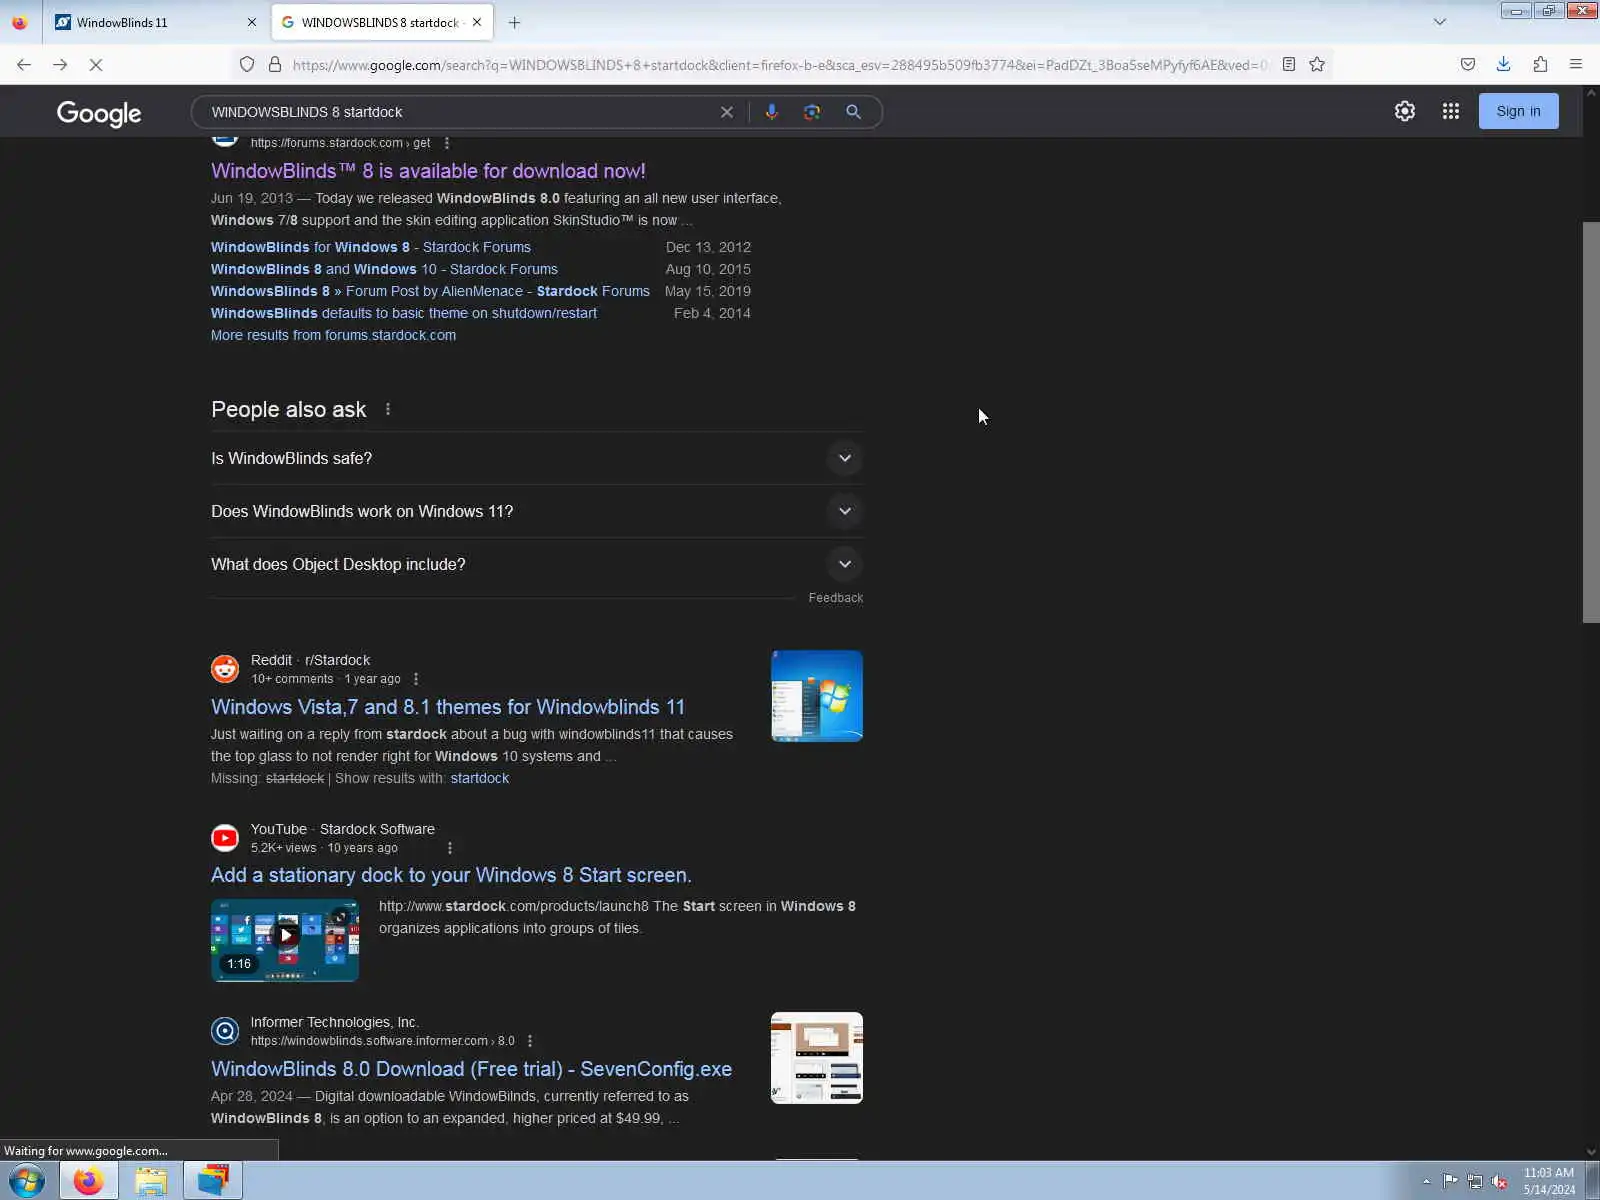Viewport: 1600px width, 1200px height.
Task: List all open tabs dropdown
Action: coord(1440,22)
